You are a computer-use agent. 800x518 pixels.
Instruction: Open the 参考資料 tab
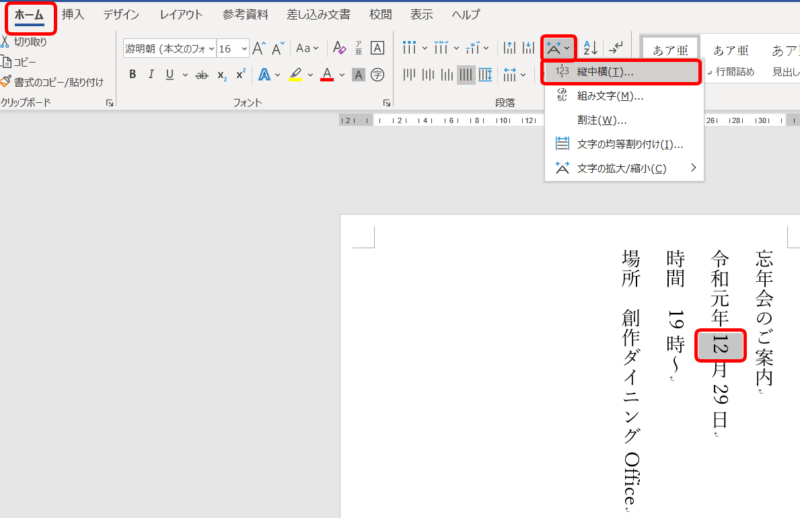pyautogui.click(x=245, y=15)
